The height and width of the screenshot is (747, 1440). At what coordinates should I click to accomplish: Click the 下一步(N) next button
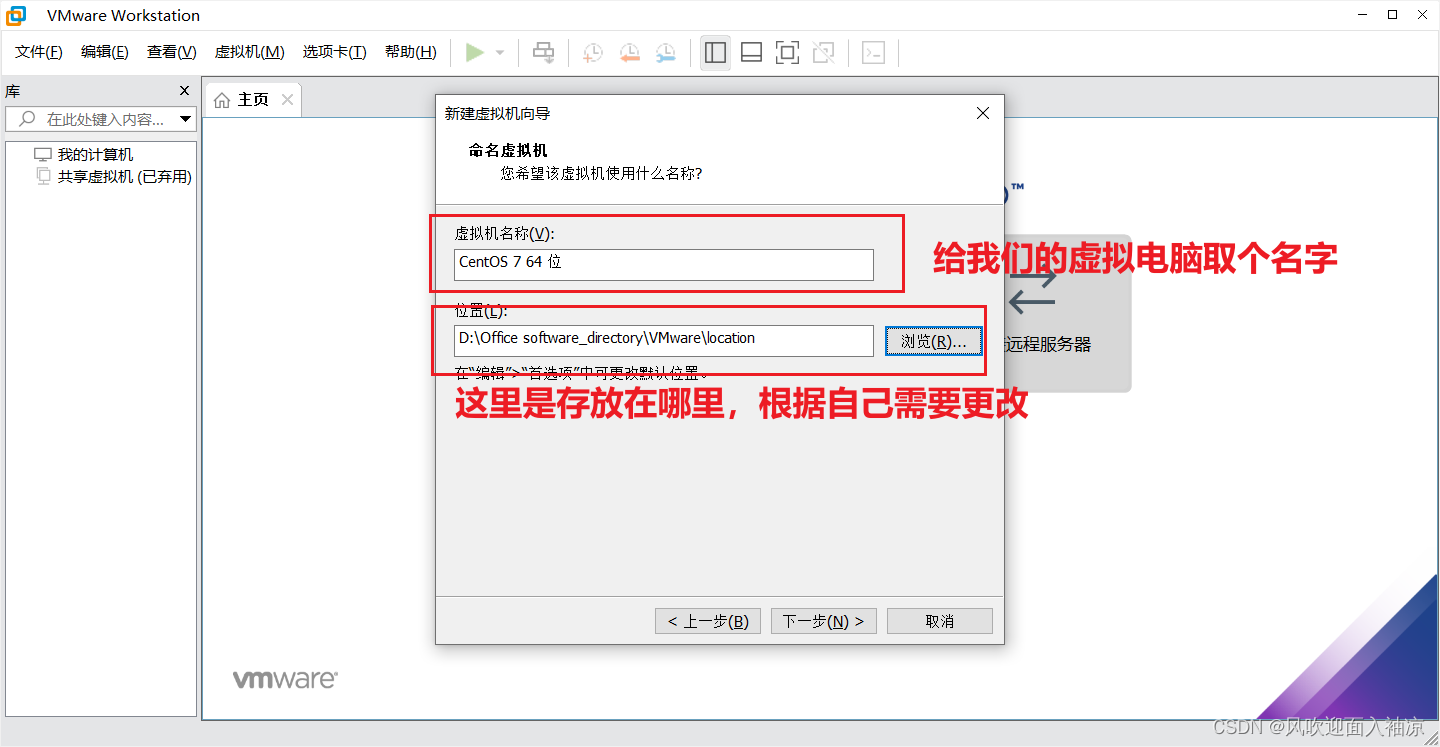tap(824, 621)
